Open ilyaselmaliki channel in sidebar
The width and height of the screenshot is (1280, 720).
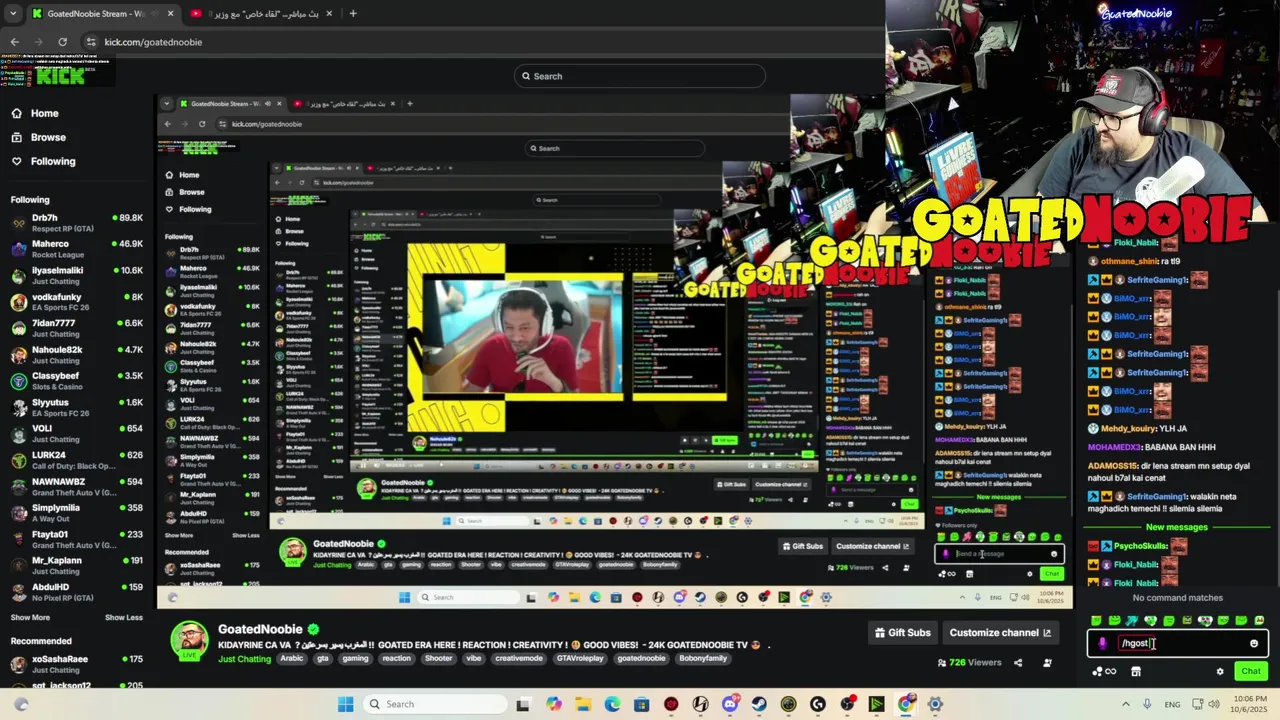click(77, 275)
